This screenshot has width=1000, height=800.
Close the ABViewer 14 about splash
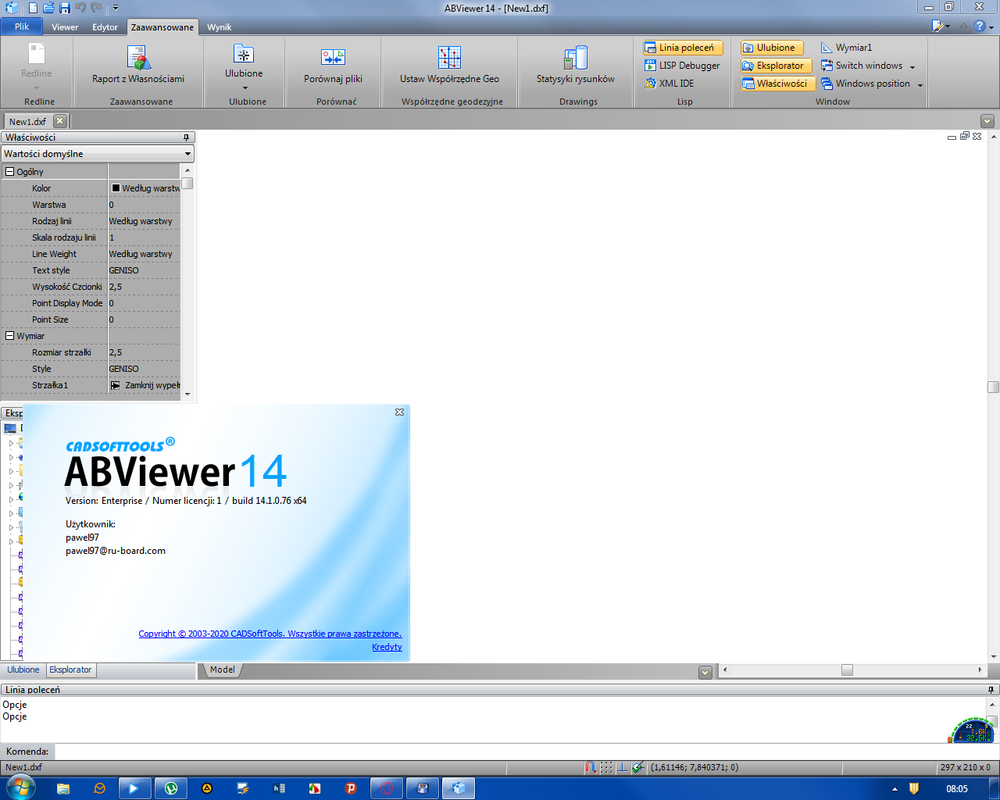tap(399, 412)
